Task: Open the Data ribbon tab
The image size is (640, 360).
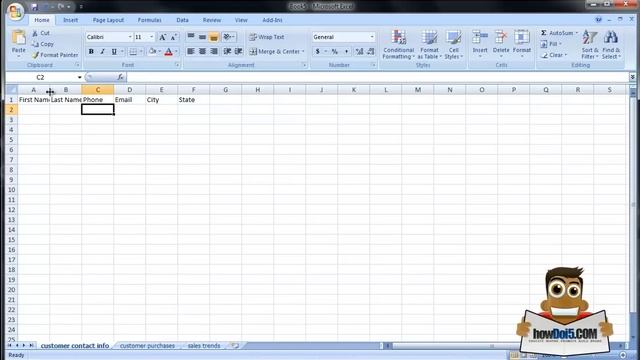Action: pos(182,20)
